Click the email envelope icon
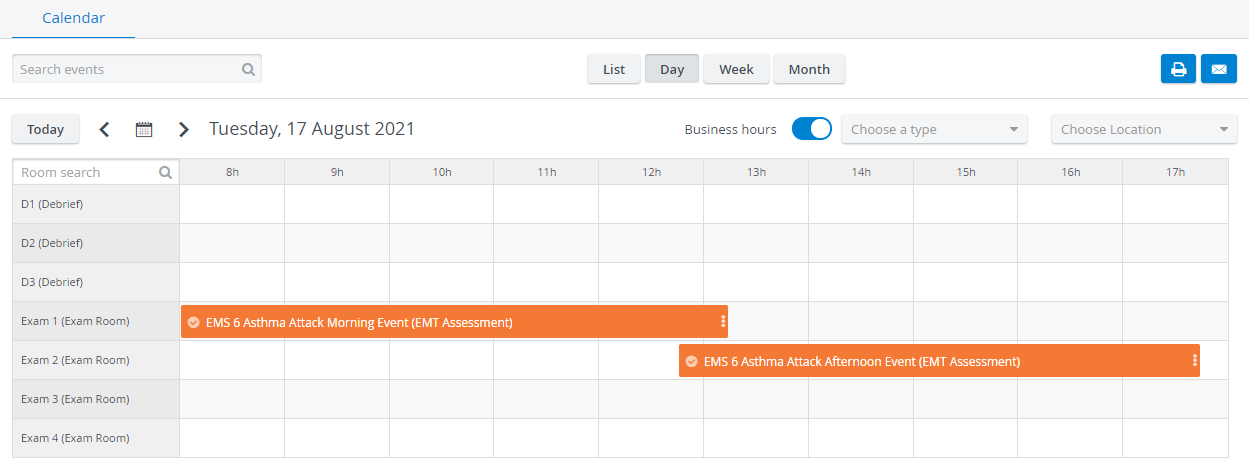This screenshot has width=1249, height=458. pyautogui.click(x=1218, y=69)
